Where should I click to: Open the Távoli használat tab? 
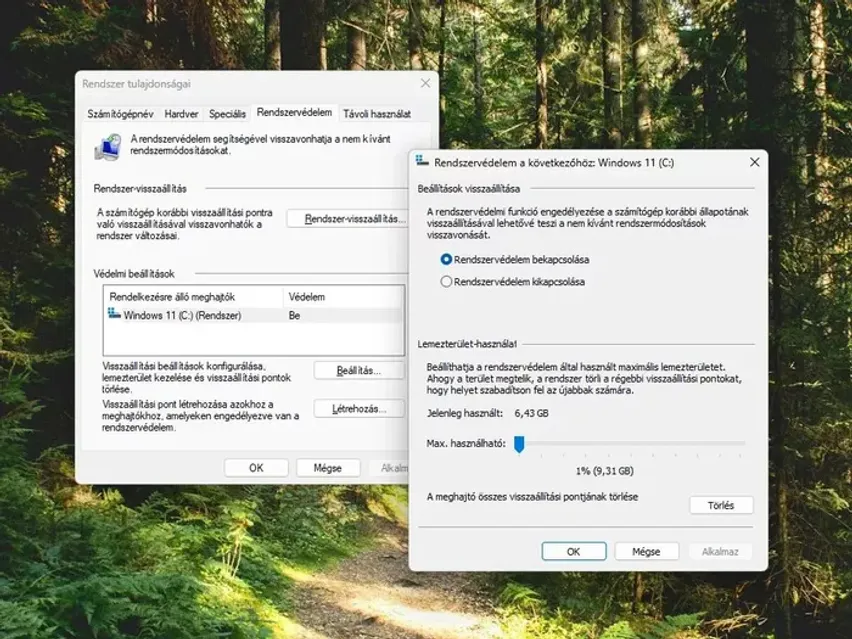point(377,114)
